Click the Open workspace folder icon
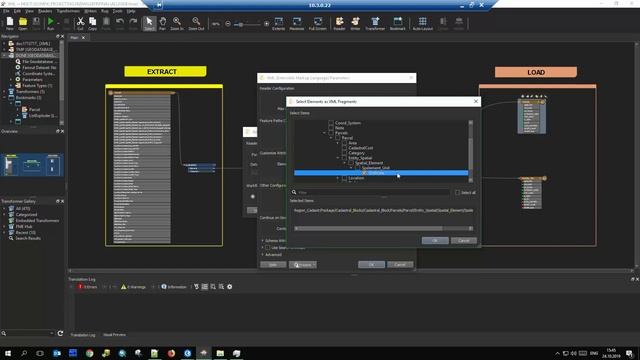The height and width of the screenshot is (360, 640). 23,23
